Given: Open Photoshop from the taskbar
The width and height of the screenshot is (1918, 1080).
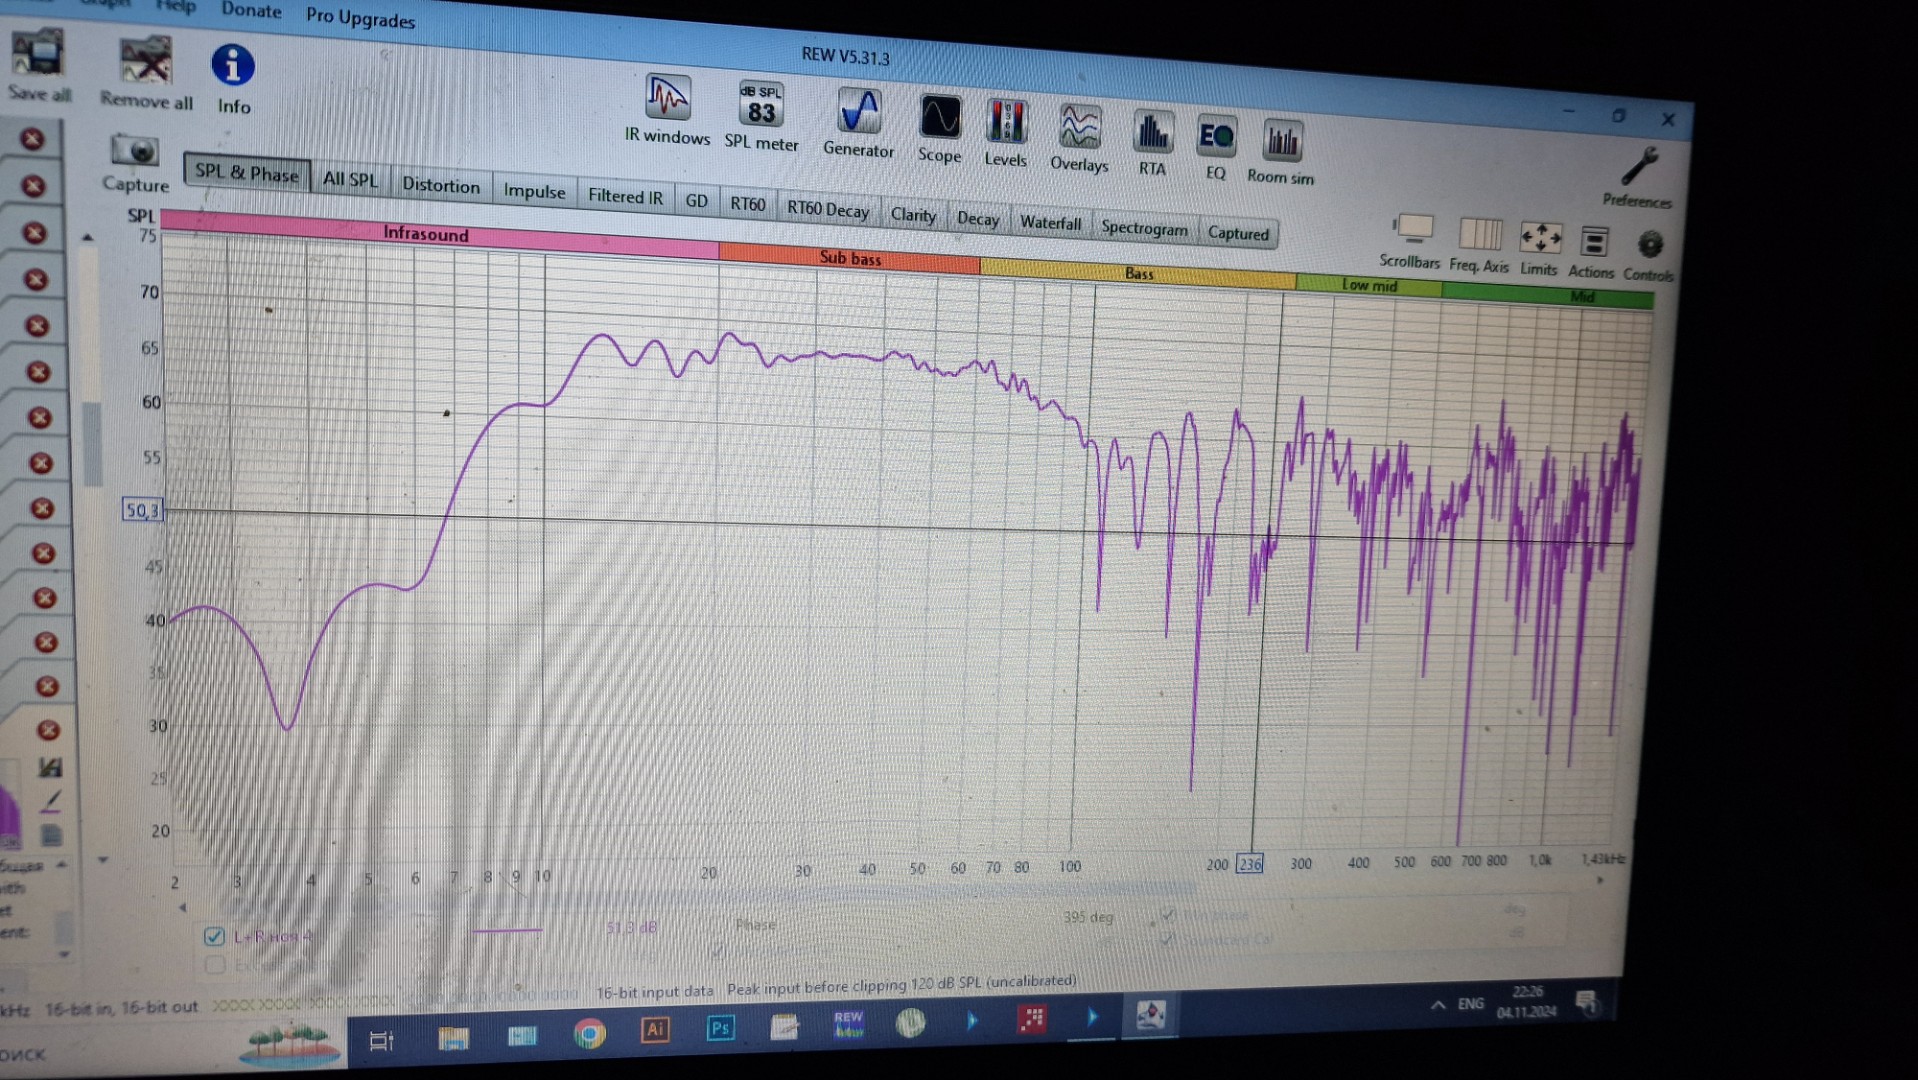Looking at the screenshot, I should pyautogui.click(x=720, y=1028).
